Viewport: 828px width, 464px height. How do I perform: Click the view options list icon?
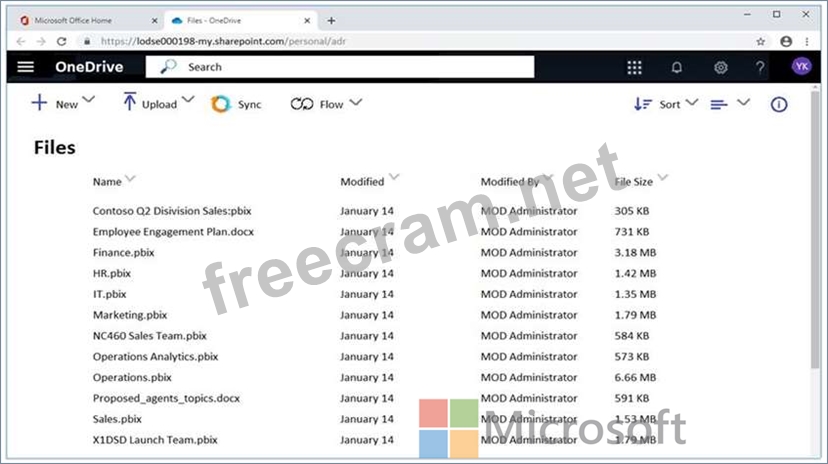719,105
